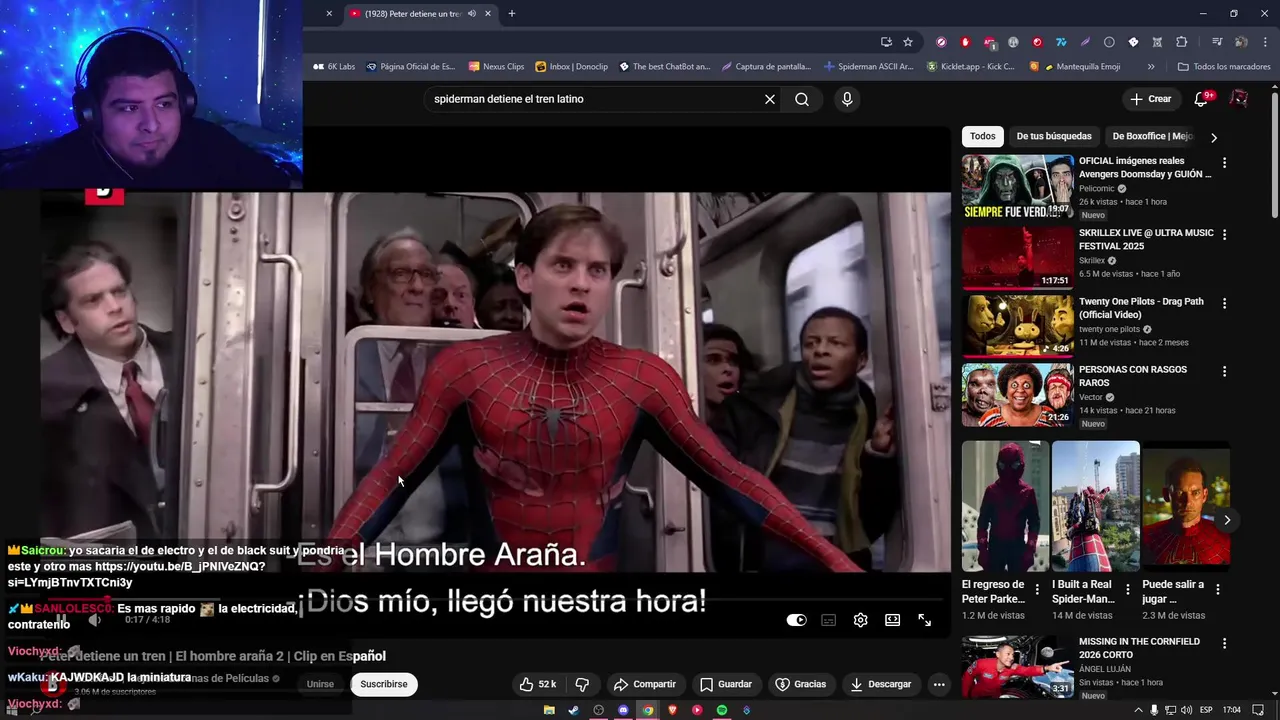Click the YouTube search magnifier button
This screenshot has height=720, width=1280.
802,99
